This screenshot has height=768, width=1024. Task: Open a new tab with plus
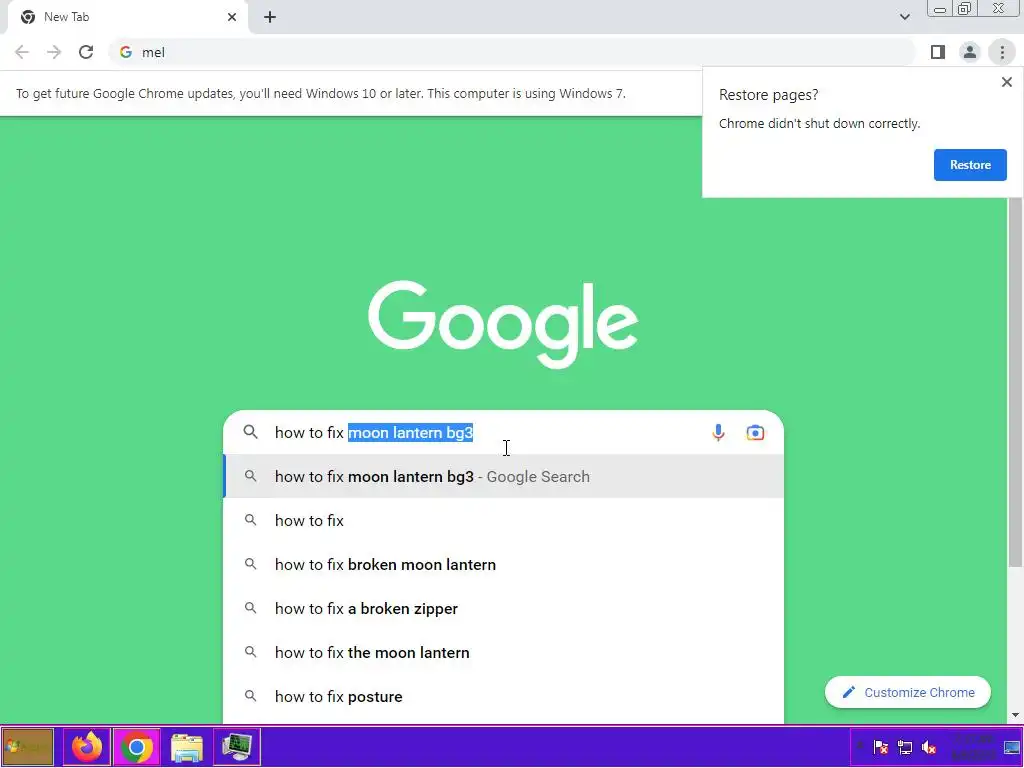[270, 17]
